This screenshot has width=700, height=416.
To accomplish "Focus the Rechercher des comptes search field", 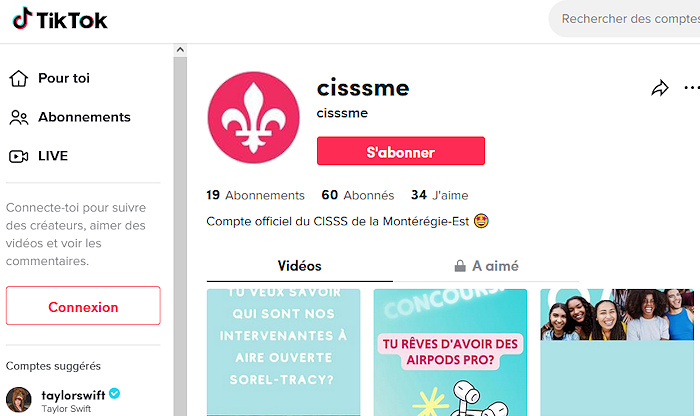I will pyautogui.click(x=625, y=19).
